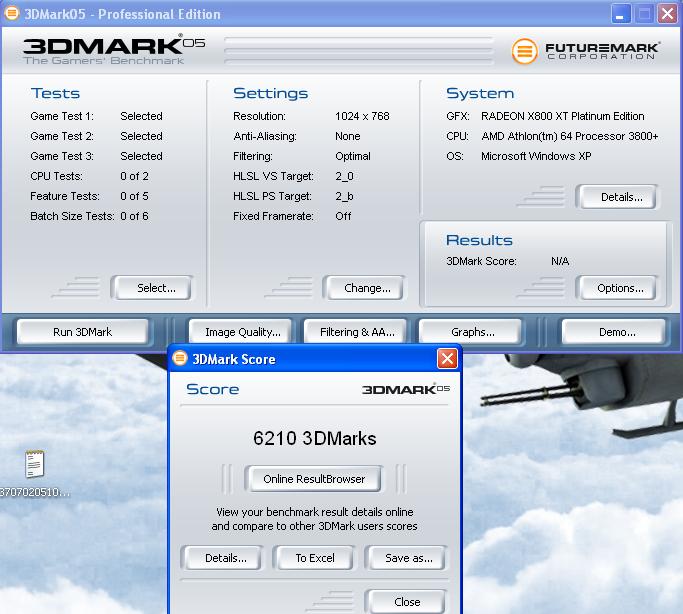The height and width of the screenshot is (614, 683).
Task: Click CPU Tests '0 of 2' value
Action: coord(134,176)
